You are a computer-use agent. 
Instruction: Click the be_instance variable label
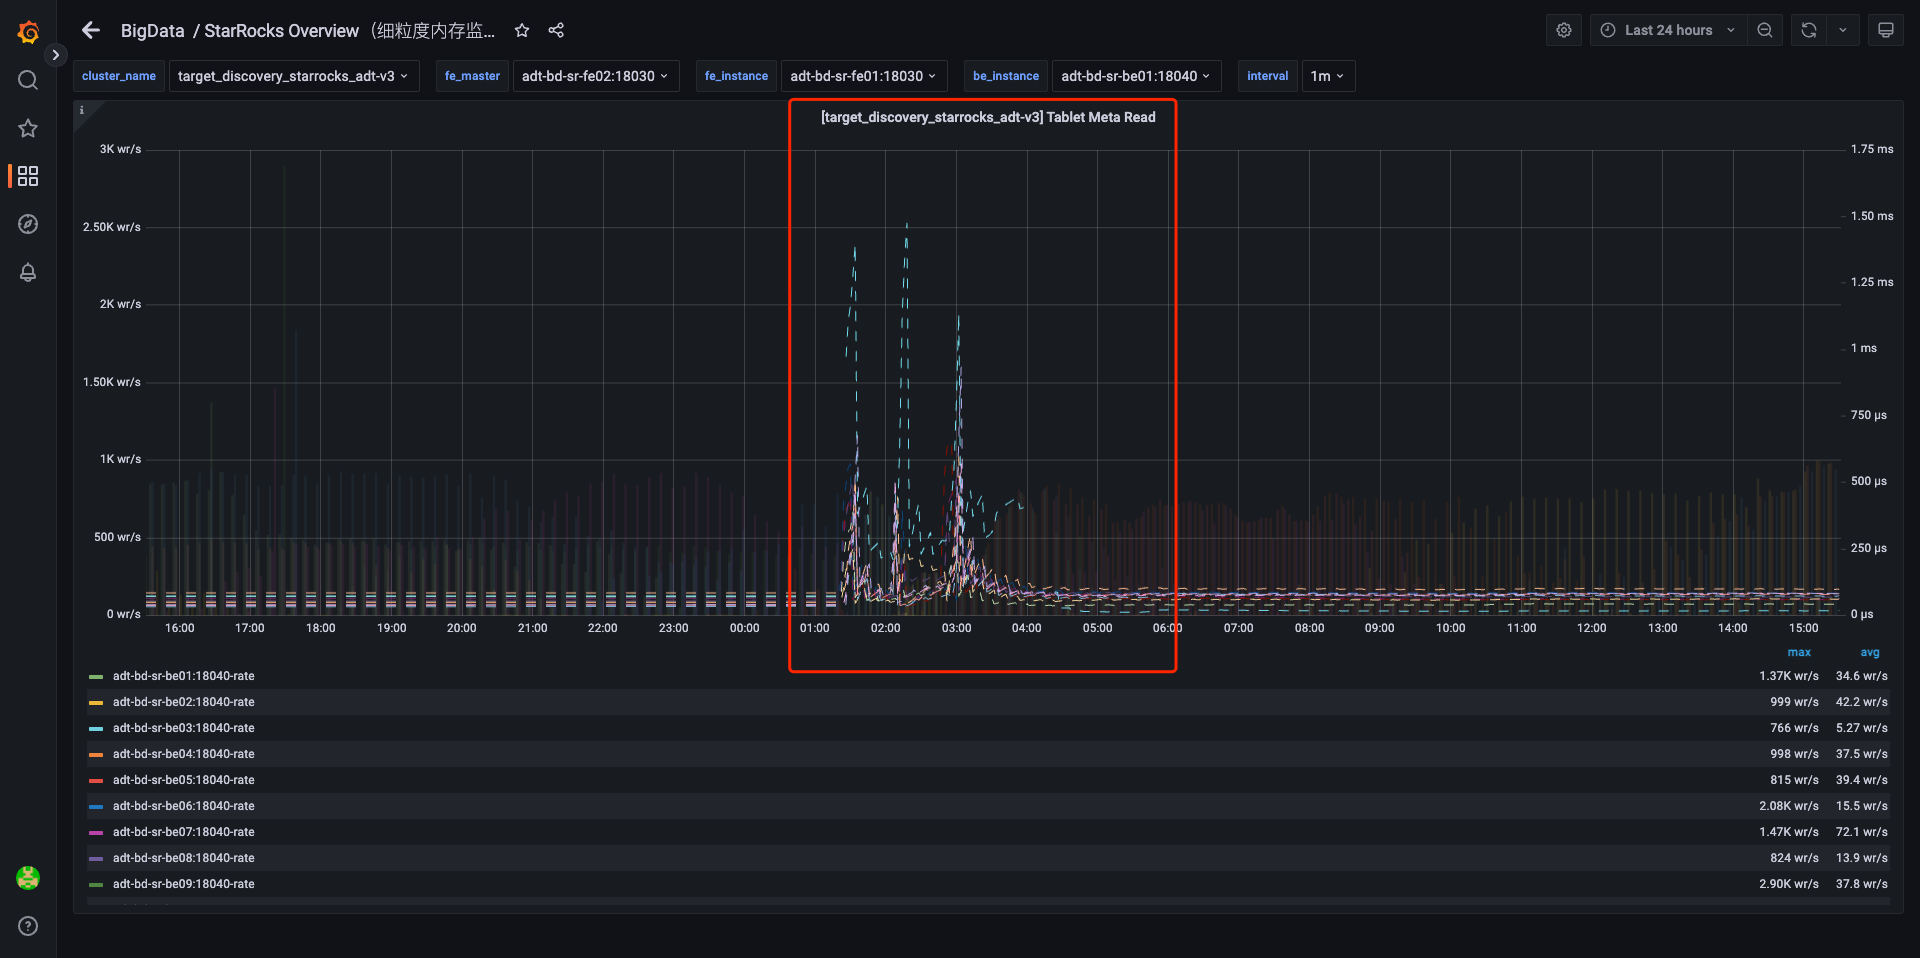(1006, 76)
